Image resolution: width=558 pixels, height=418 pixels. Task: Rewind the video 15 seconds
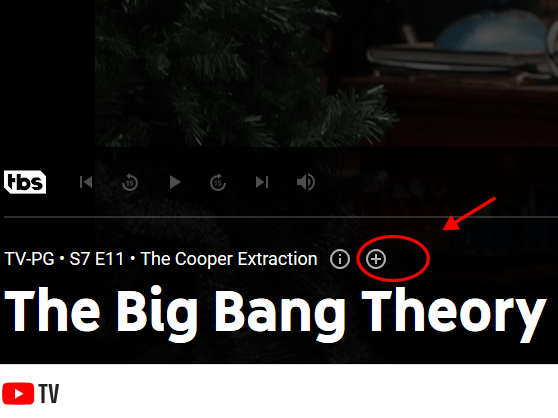pyautogui.click(x=130, y=182)
